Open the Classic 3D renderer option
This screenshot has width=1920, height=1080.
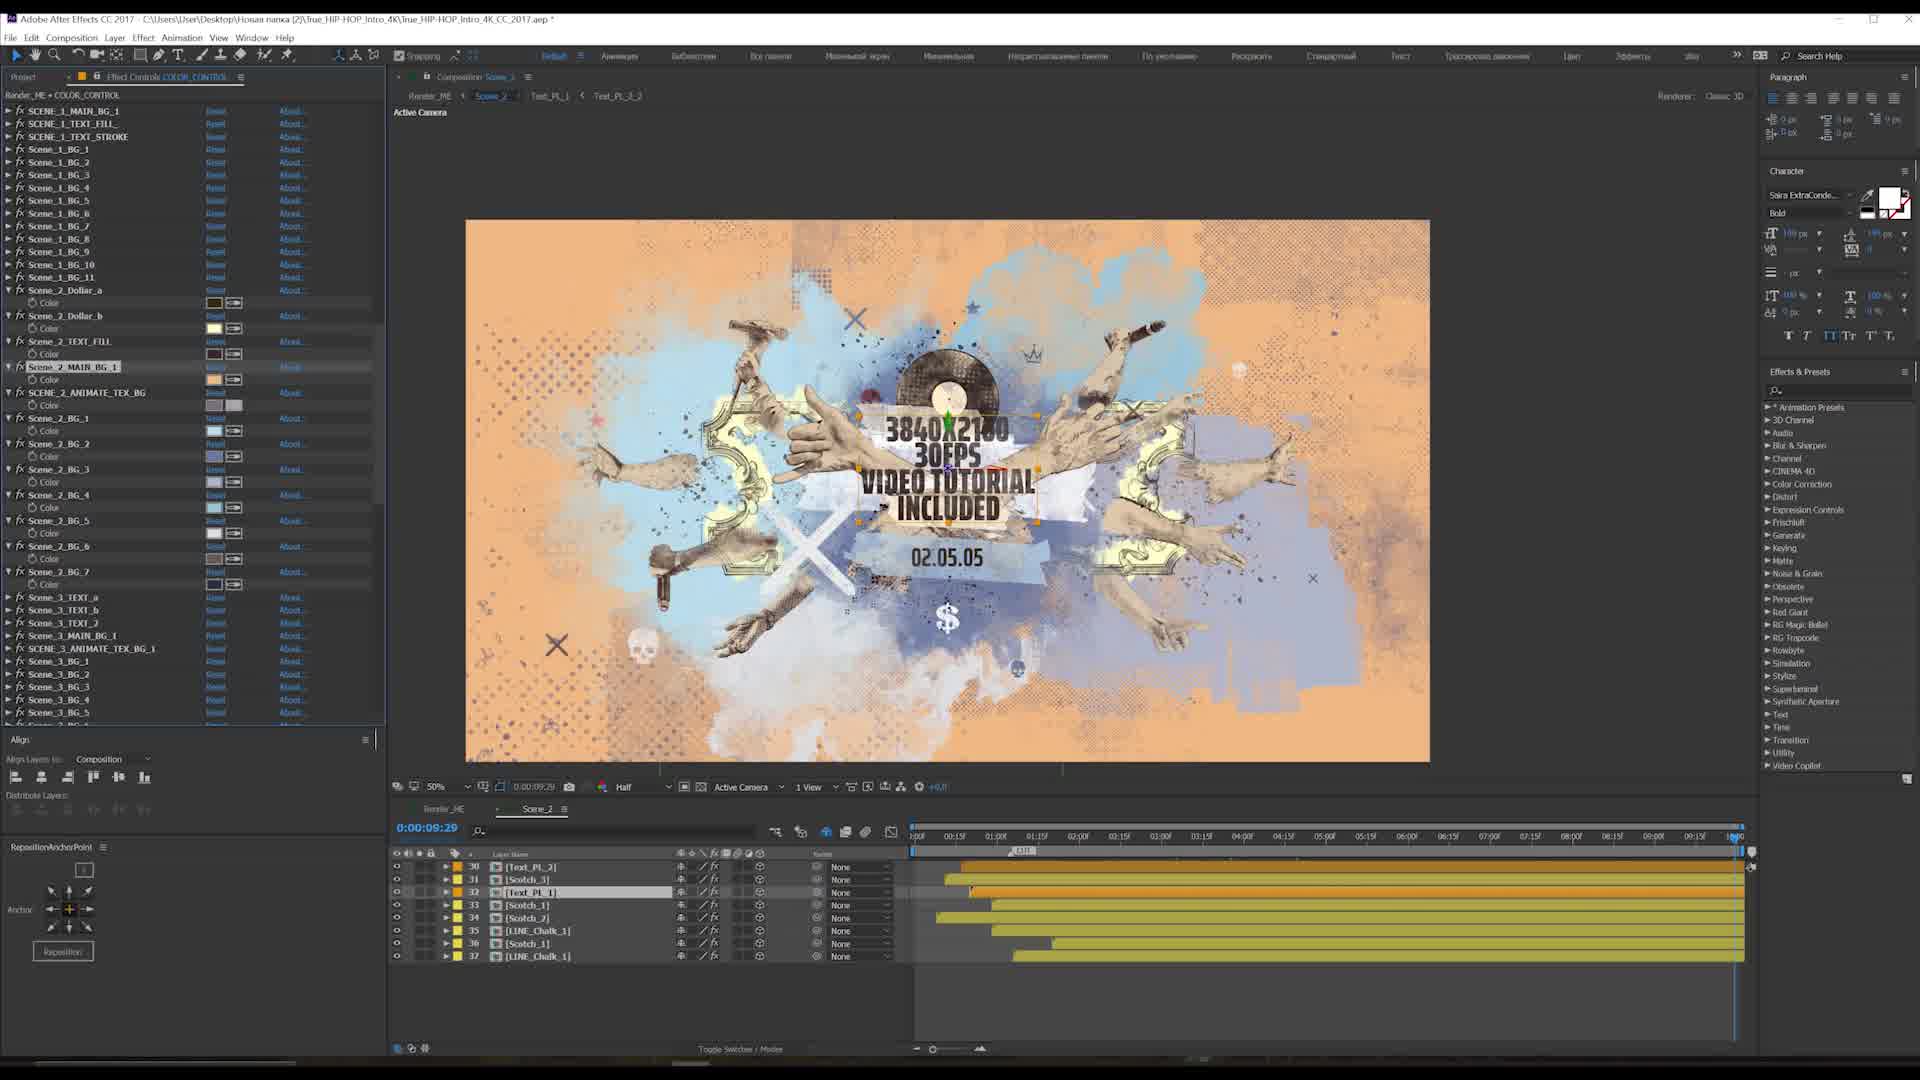(x=1724, y=96)
